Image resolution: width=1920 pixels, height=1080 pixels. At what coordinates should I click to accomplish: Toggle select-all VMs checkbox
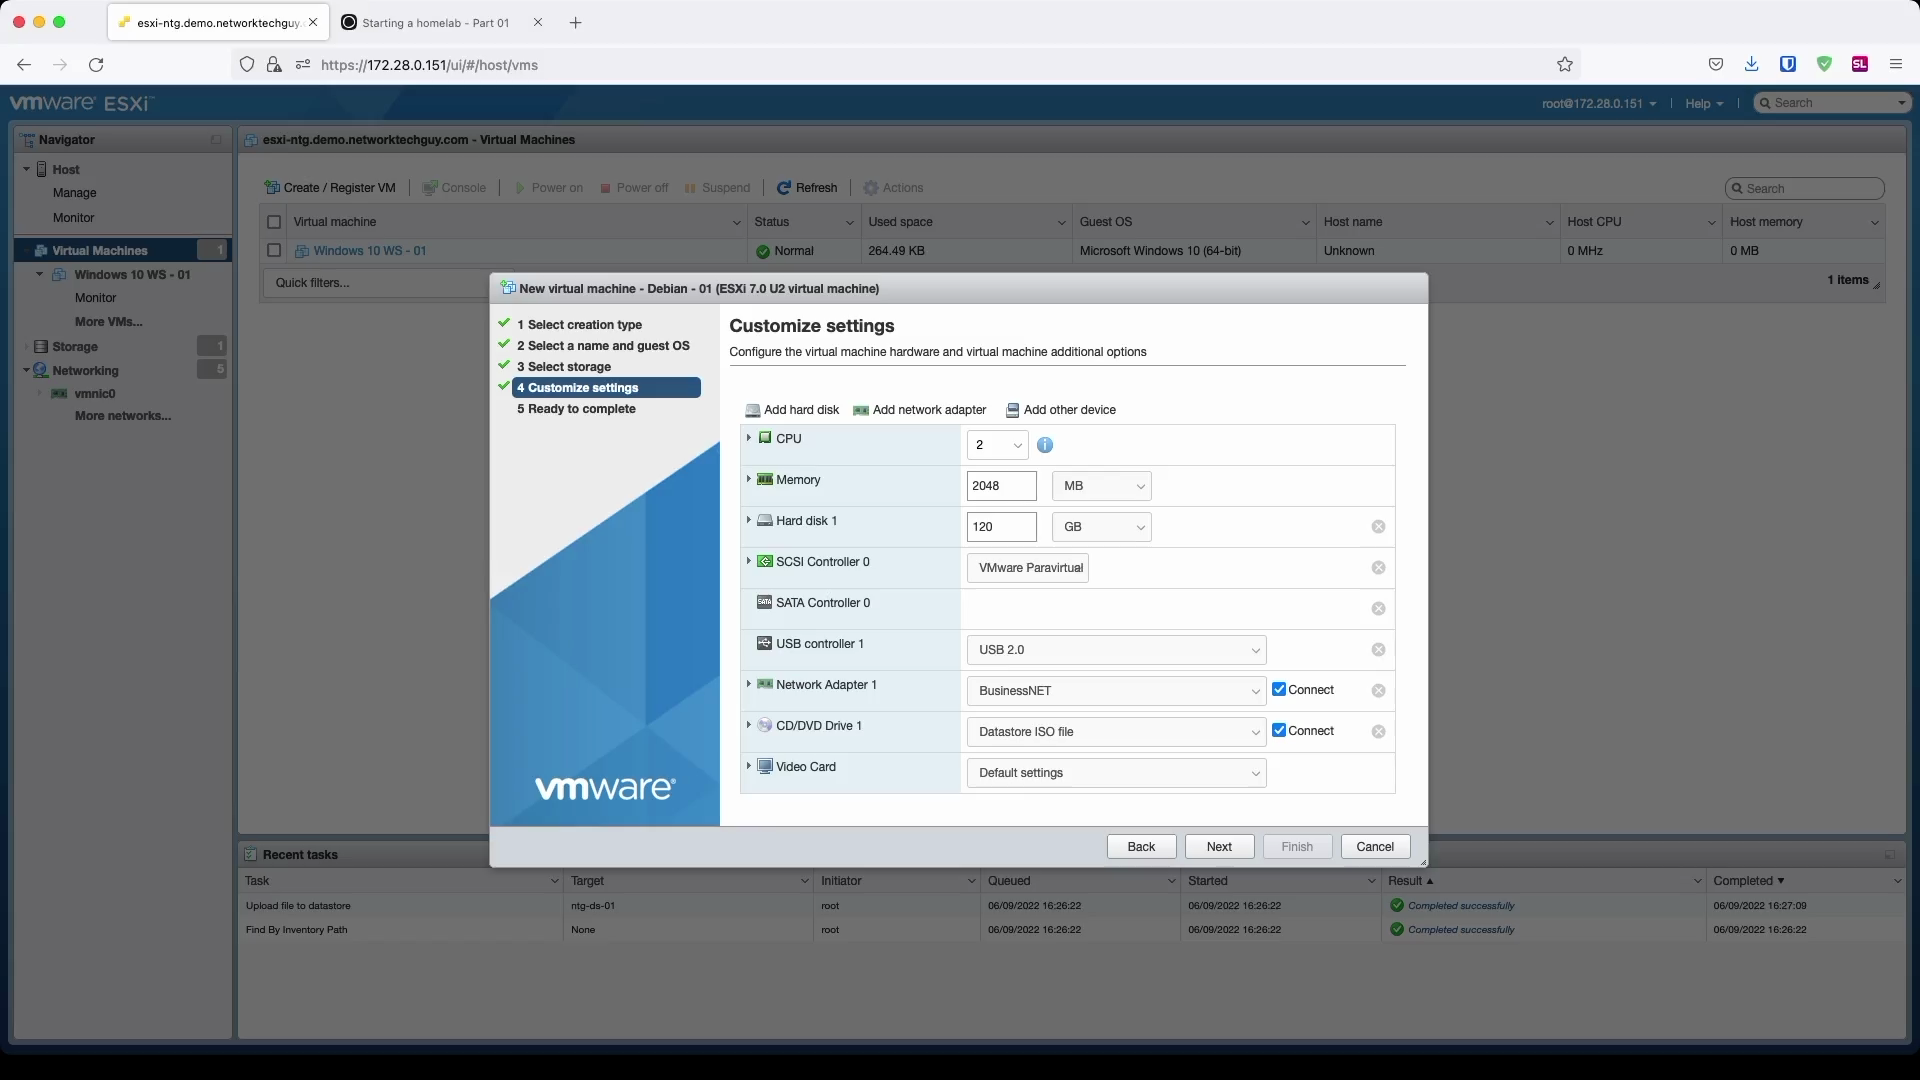pos(274,222)
